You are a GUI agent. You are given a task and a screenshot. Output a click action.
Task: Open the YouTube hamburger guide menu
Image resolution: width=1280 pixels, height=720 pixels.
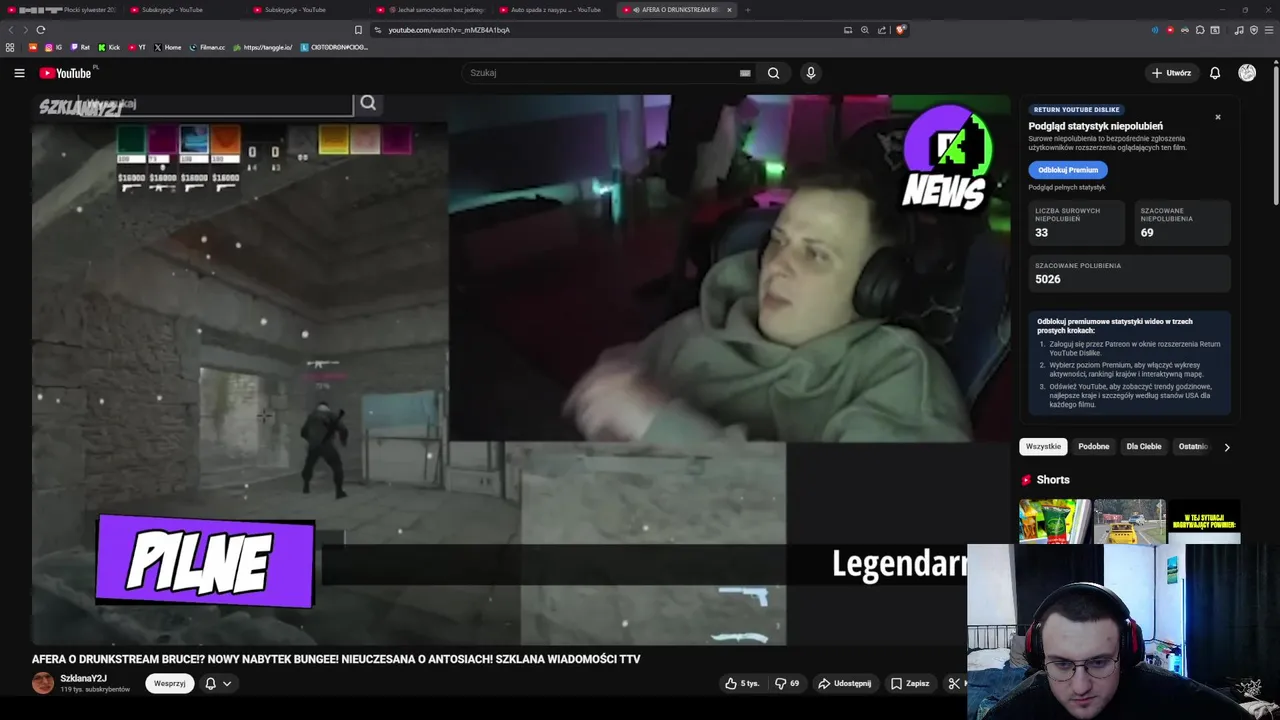19,73
